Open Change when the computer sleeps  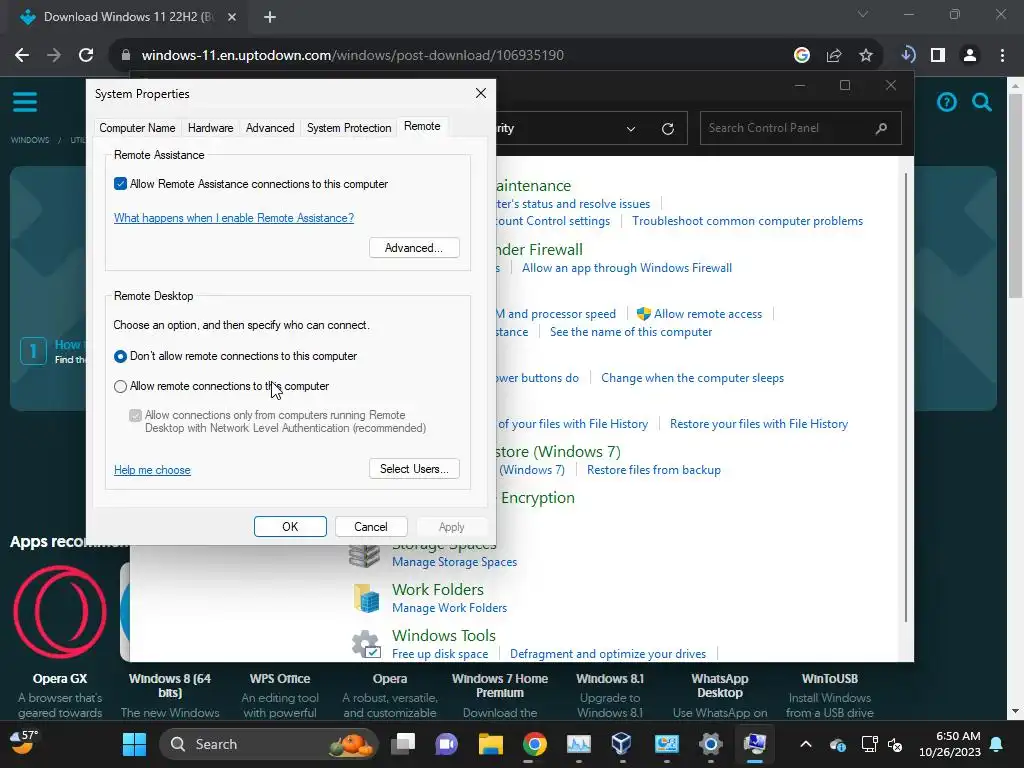click(692, 378)
